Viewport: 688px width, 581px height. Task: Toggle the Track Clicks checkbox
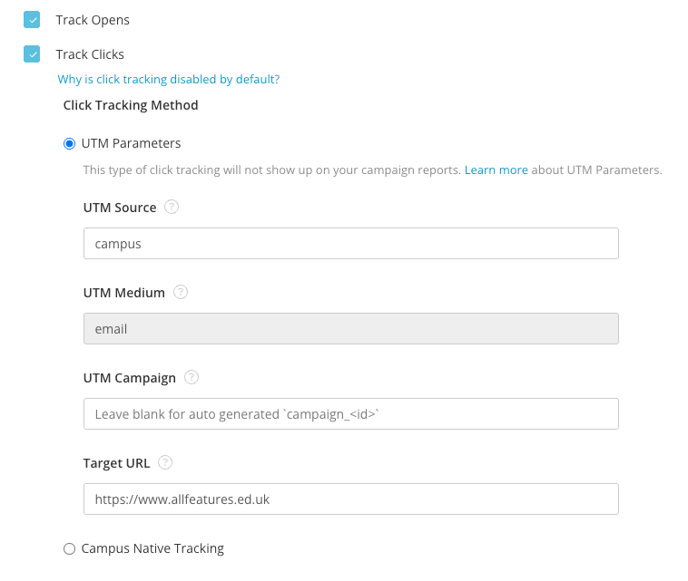[33, 54]
